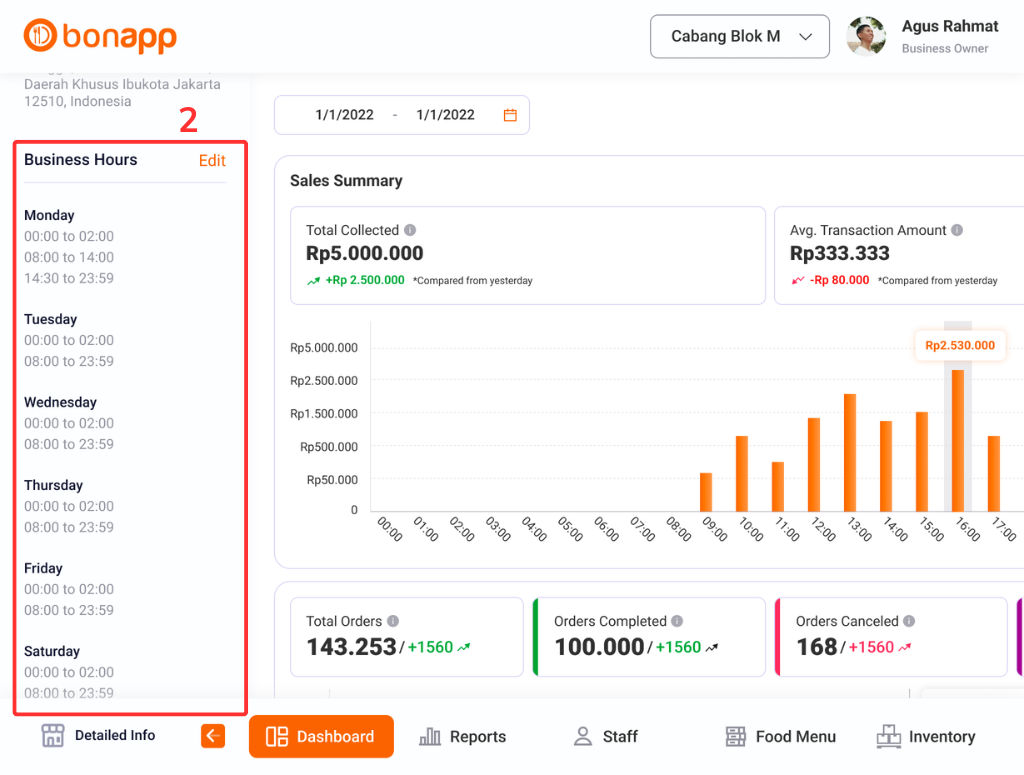Edit the Business Hours
The height and width of the screenshot is (775, 1024).
pos(212,160)
